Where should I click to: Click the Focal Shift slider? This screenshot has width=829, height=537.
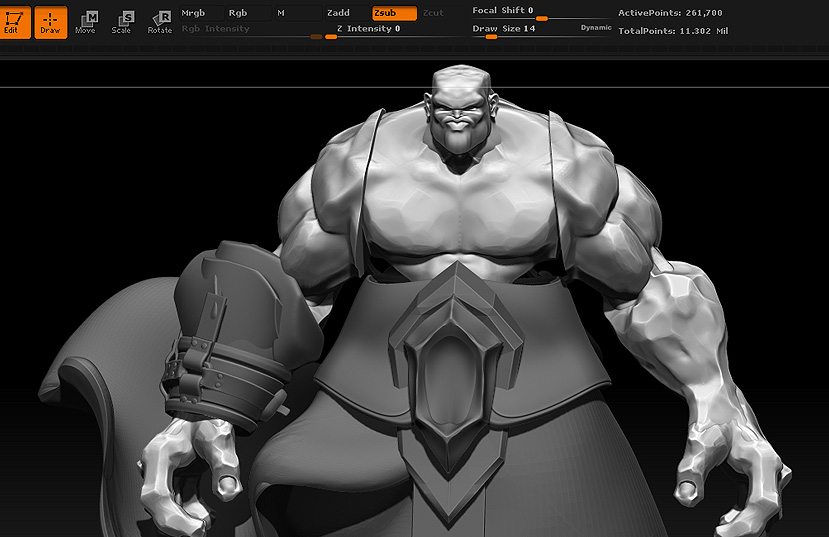pyautogui.click(x=541, y=13)
